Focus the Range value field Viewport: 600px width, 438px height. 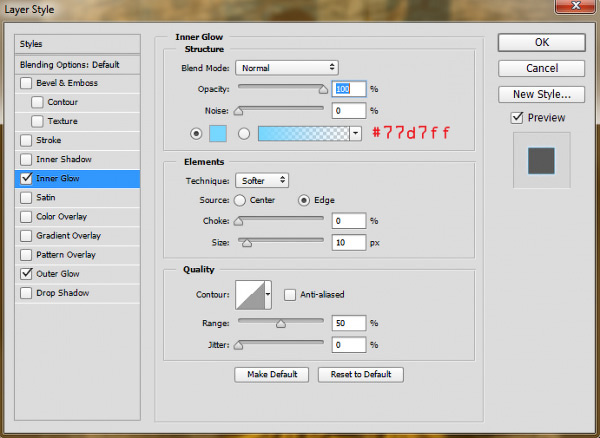pyautogui.click(x=349, y=323)
